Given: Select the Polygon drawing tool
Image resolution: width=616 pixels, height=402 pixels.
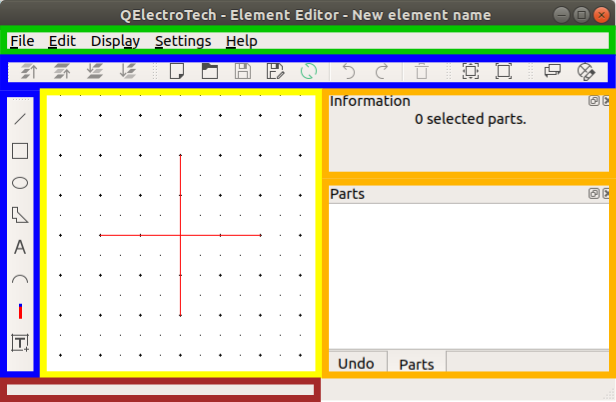Looking at the screenshot, I should [19, 215].
